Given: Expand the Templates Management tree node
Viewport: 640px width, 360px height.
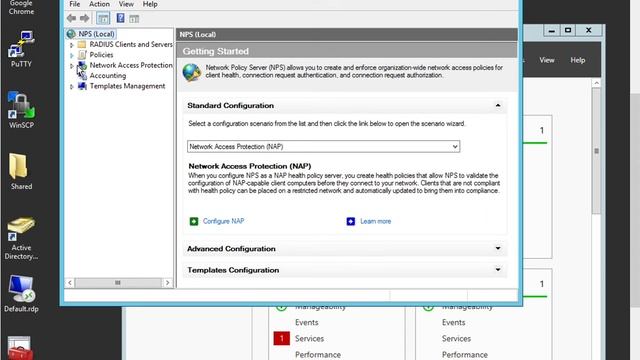Looking at the screenshot, I should tap(72, 87).
